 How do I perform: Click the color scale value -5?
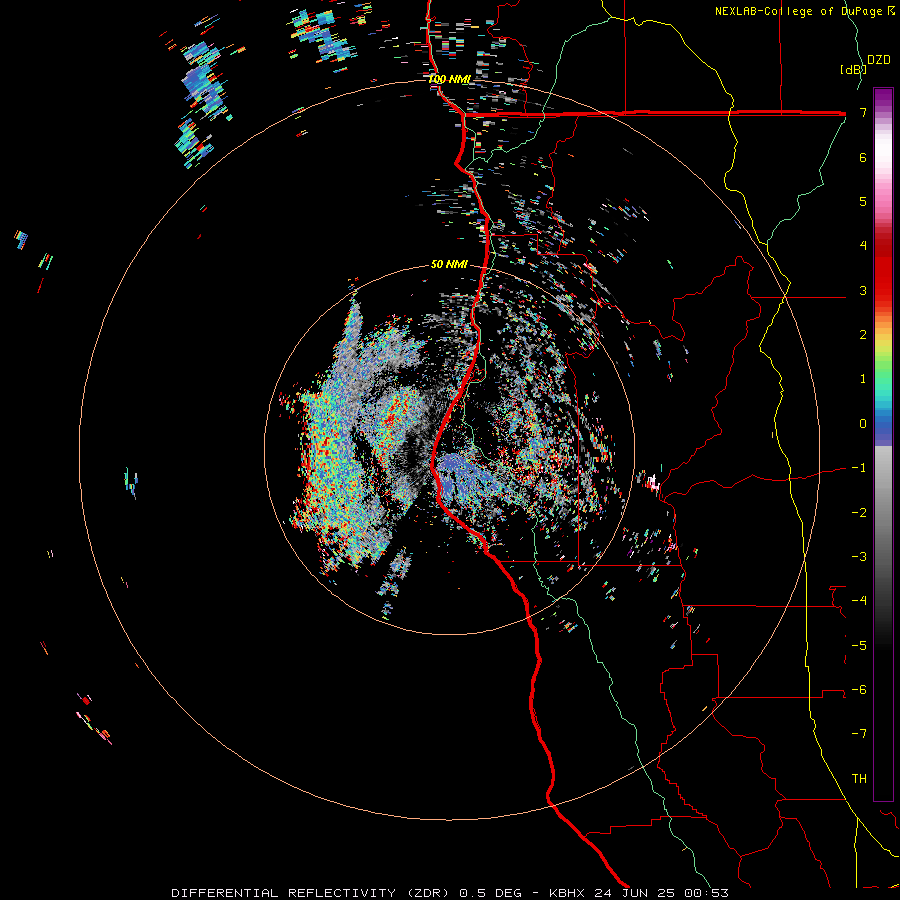tap(859, 646)
